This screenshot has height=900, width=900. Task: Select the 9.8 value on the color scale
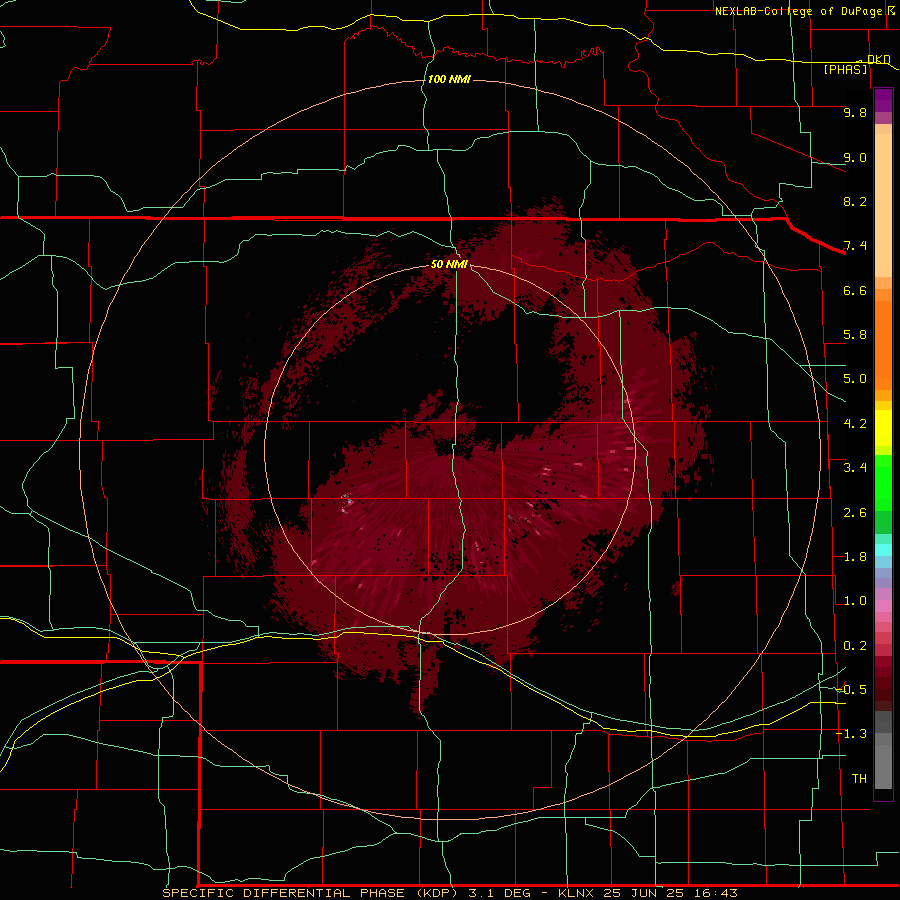(855, 112)
